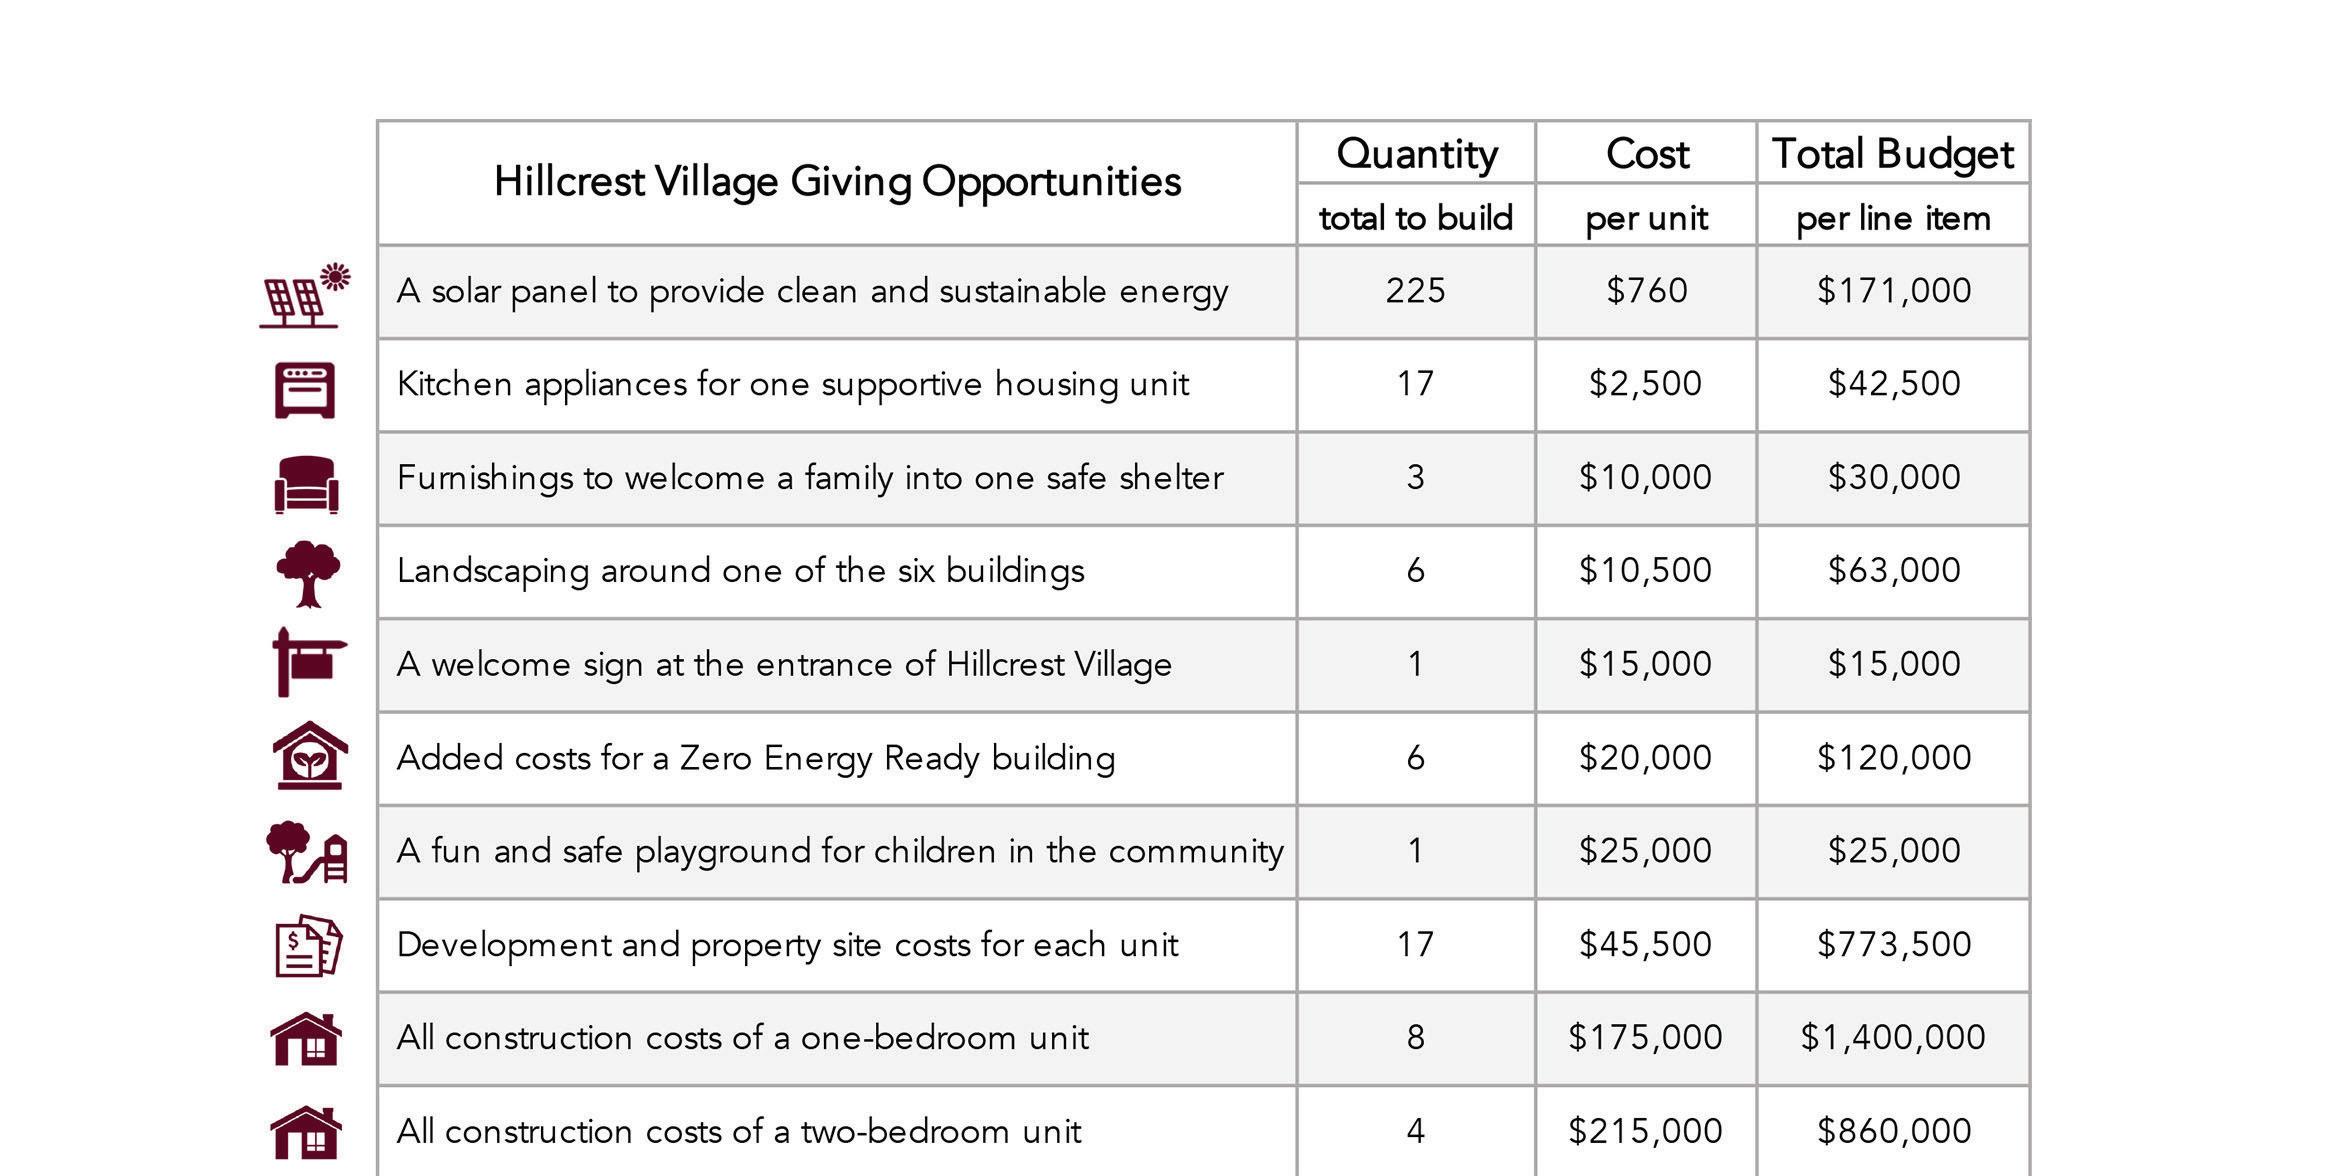Click the Cost column header
The width and height of the screenshot is (2348, 1176).
click(1646, 154)
